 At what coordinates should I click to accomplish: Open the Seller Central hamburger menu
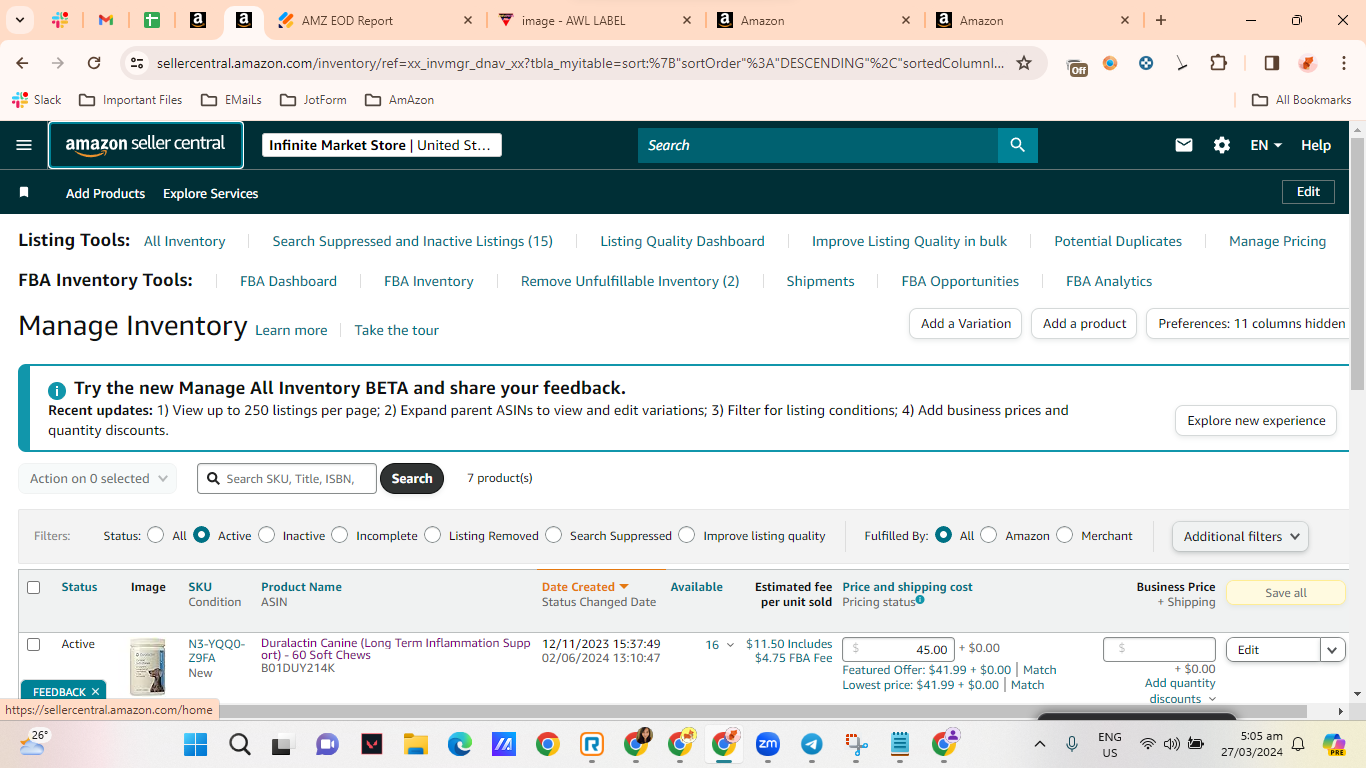(24, 145)
